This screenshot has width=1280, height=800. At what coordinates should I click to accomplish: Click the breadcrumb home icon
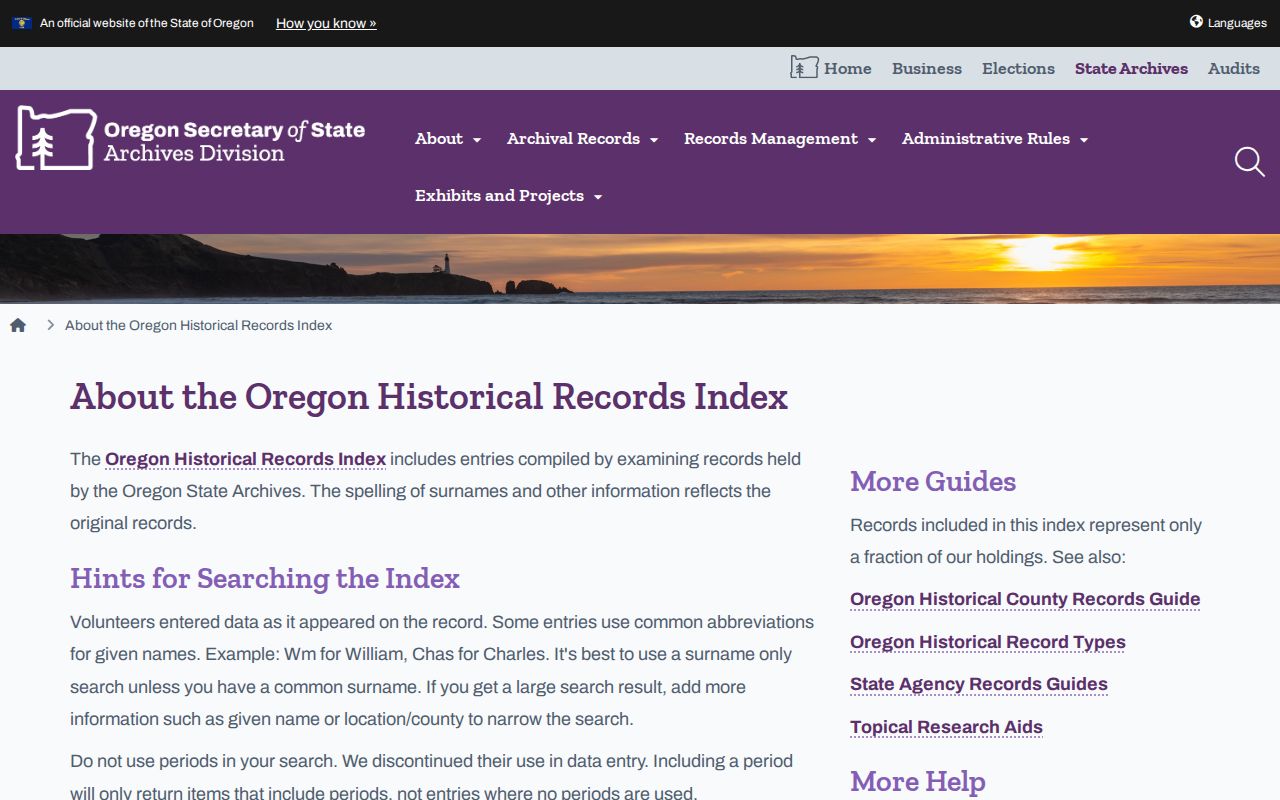coord(18,325)
